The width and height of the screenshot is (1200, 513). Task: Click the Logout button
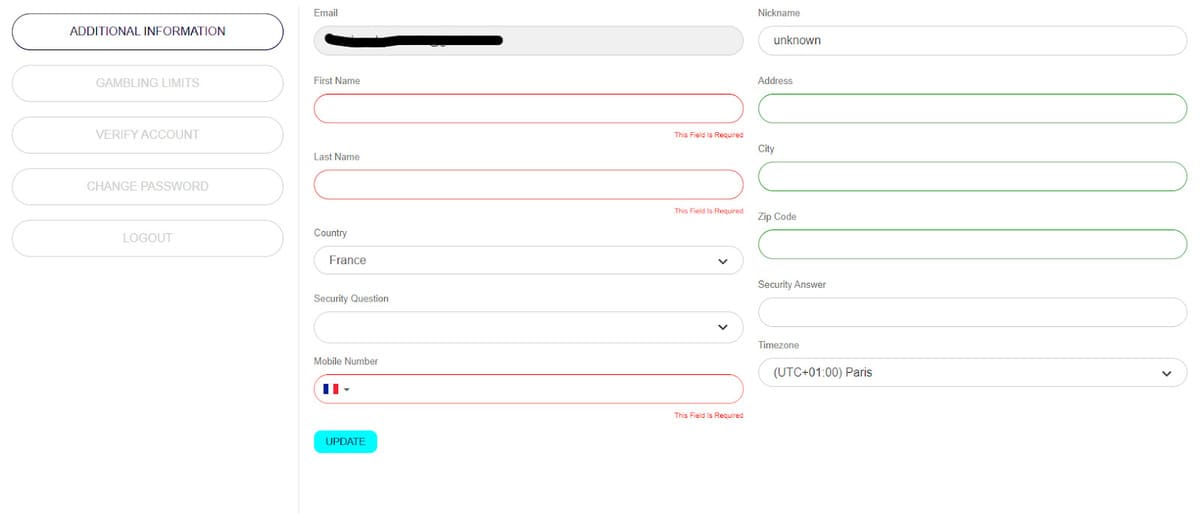click(x=148, y=238)
